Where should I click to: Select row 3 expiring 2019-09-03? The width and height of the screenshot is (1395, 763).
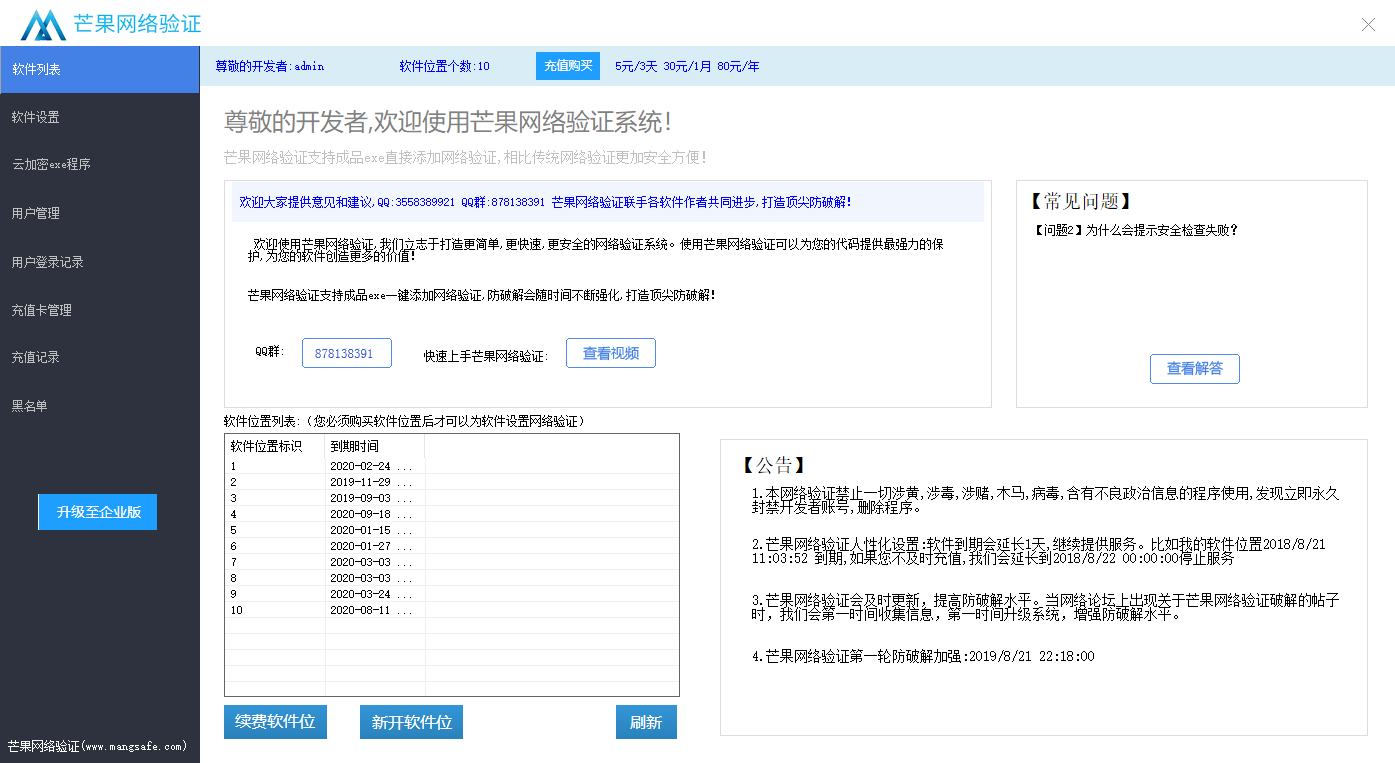tap(452, 498)
